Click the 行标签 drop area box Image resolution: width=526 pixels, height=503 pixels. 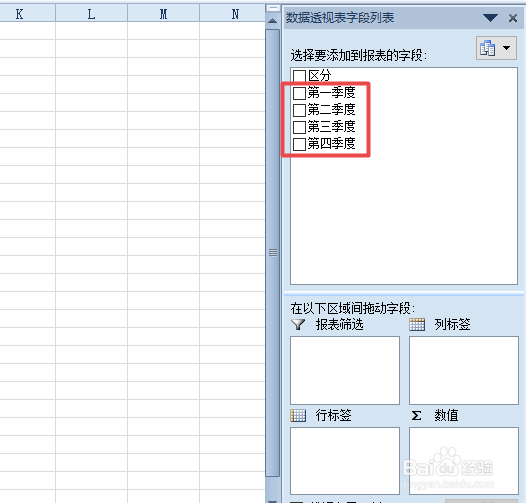(x=345, y=461)
